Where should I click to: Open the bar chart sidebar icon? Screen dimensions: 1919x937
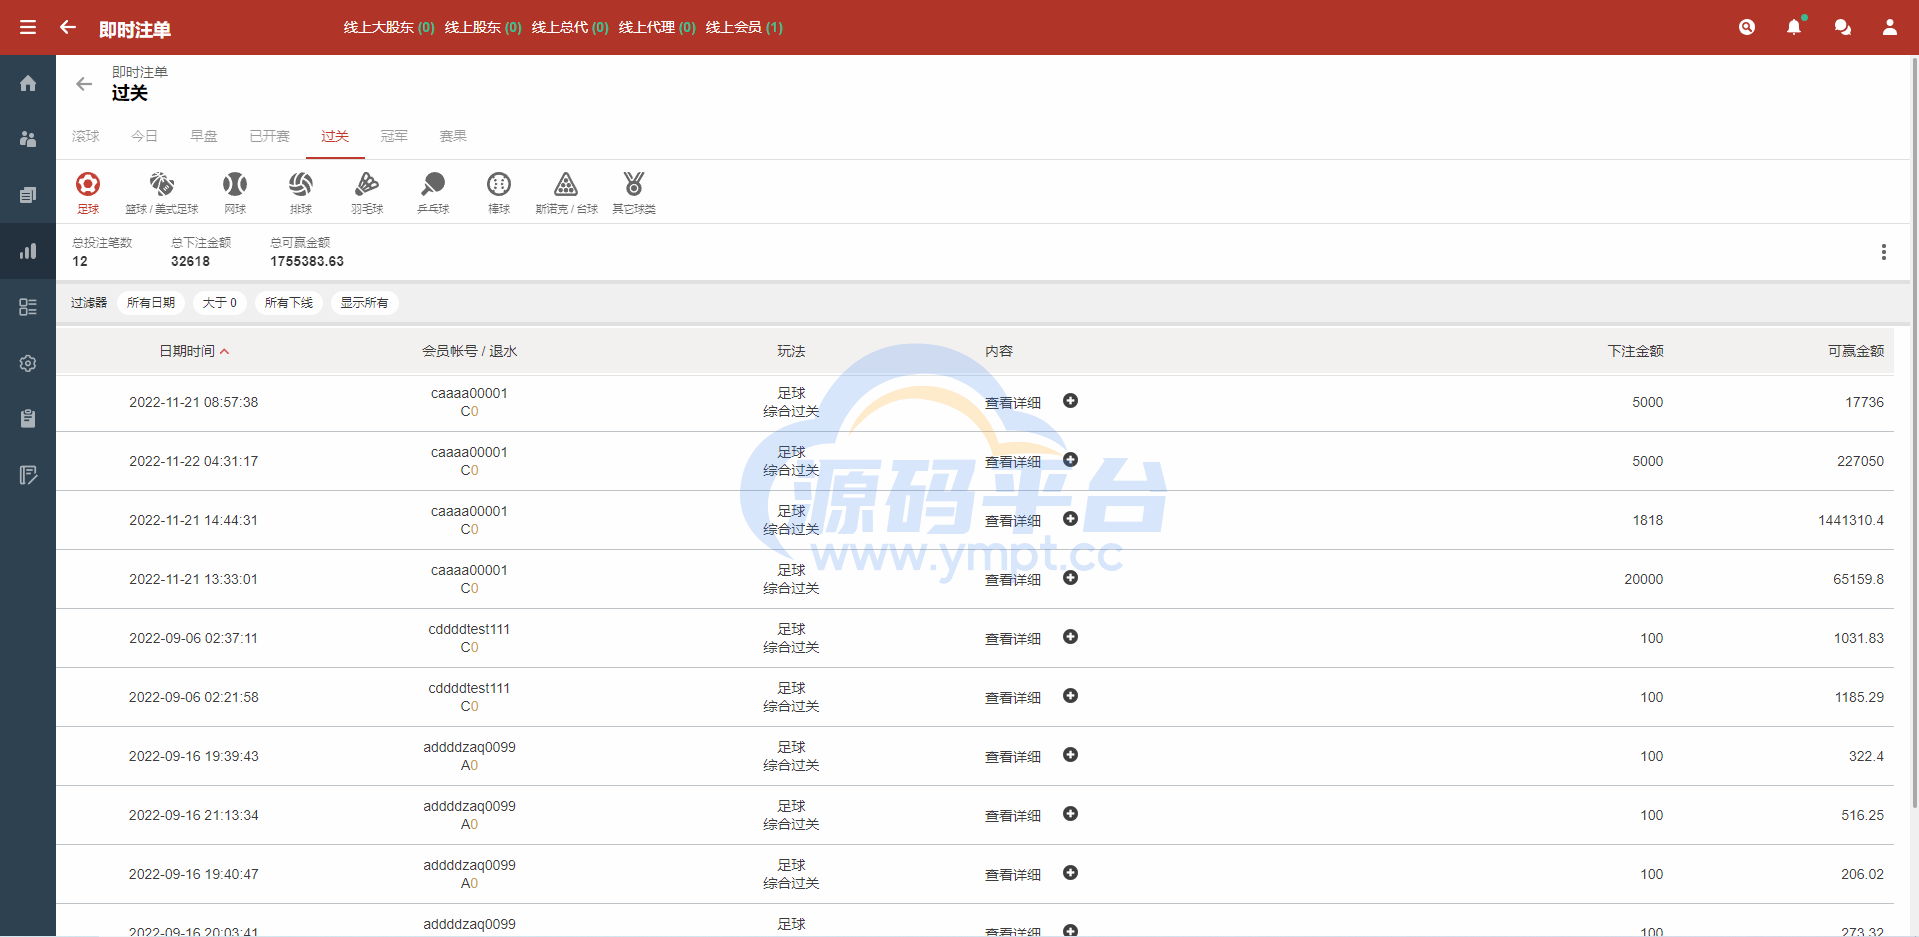tap(28, 251)
